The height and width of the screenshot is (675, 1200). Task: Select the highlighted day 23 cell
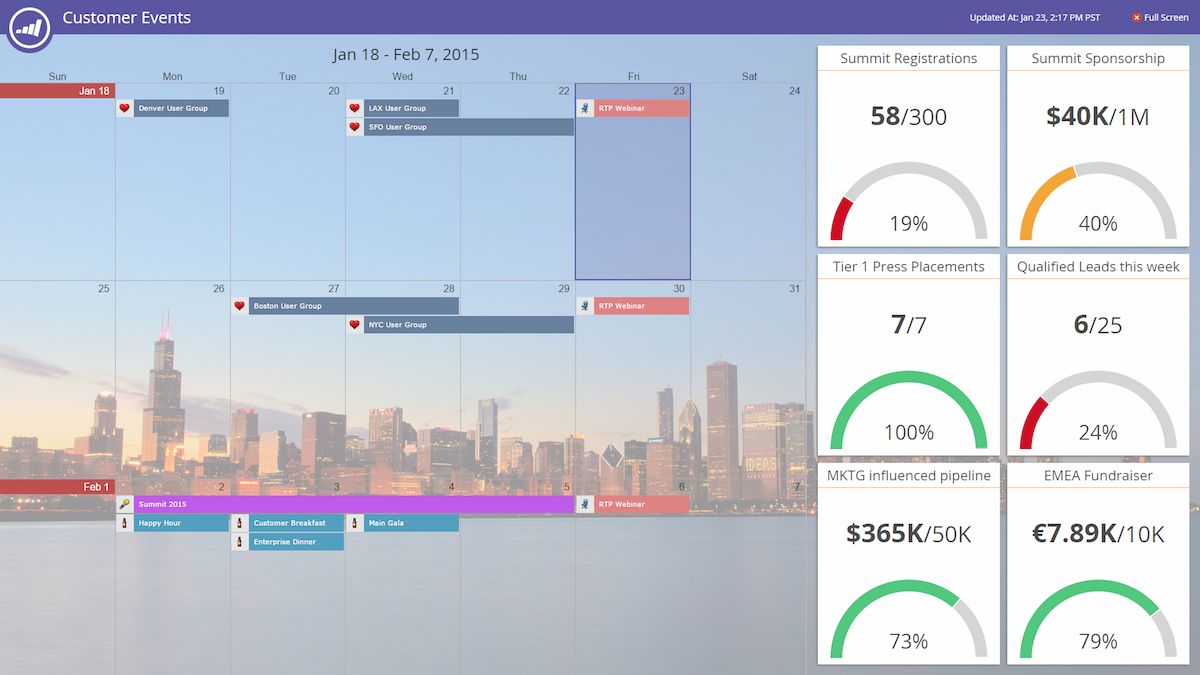[x=632, y=182]
